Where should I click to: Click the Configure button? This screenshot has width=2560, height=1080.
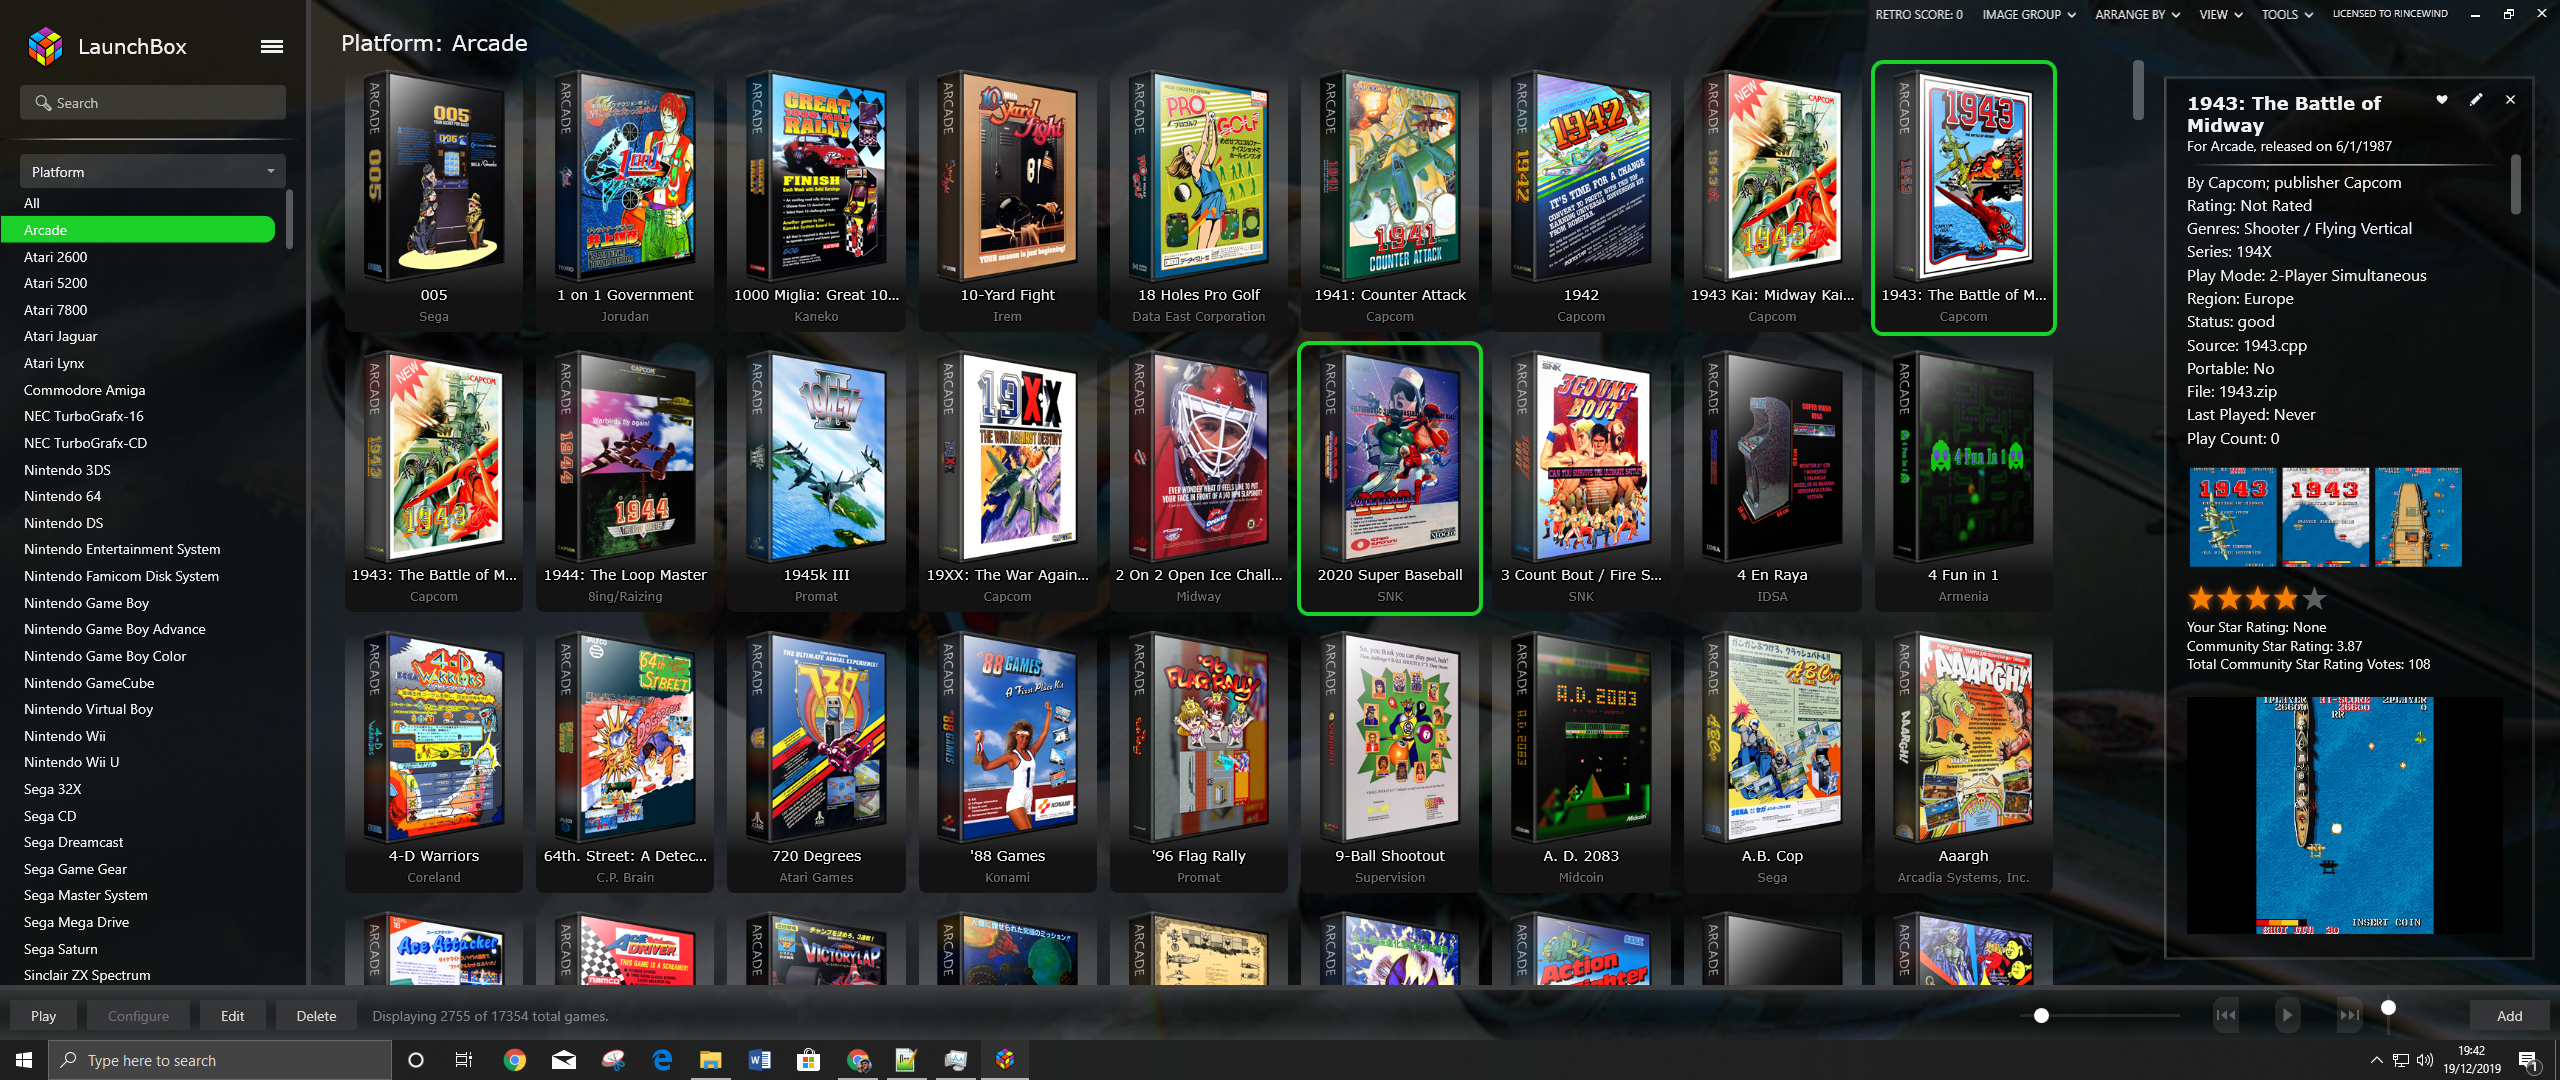coord(138,1015)
